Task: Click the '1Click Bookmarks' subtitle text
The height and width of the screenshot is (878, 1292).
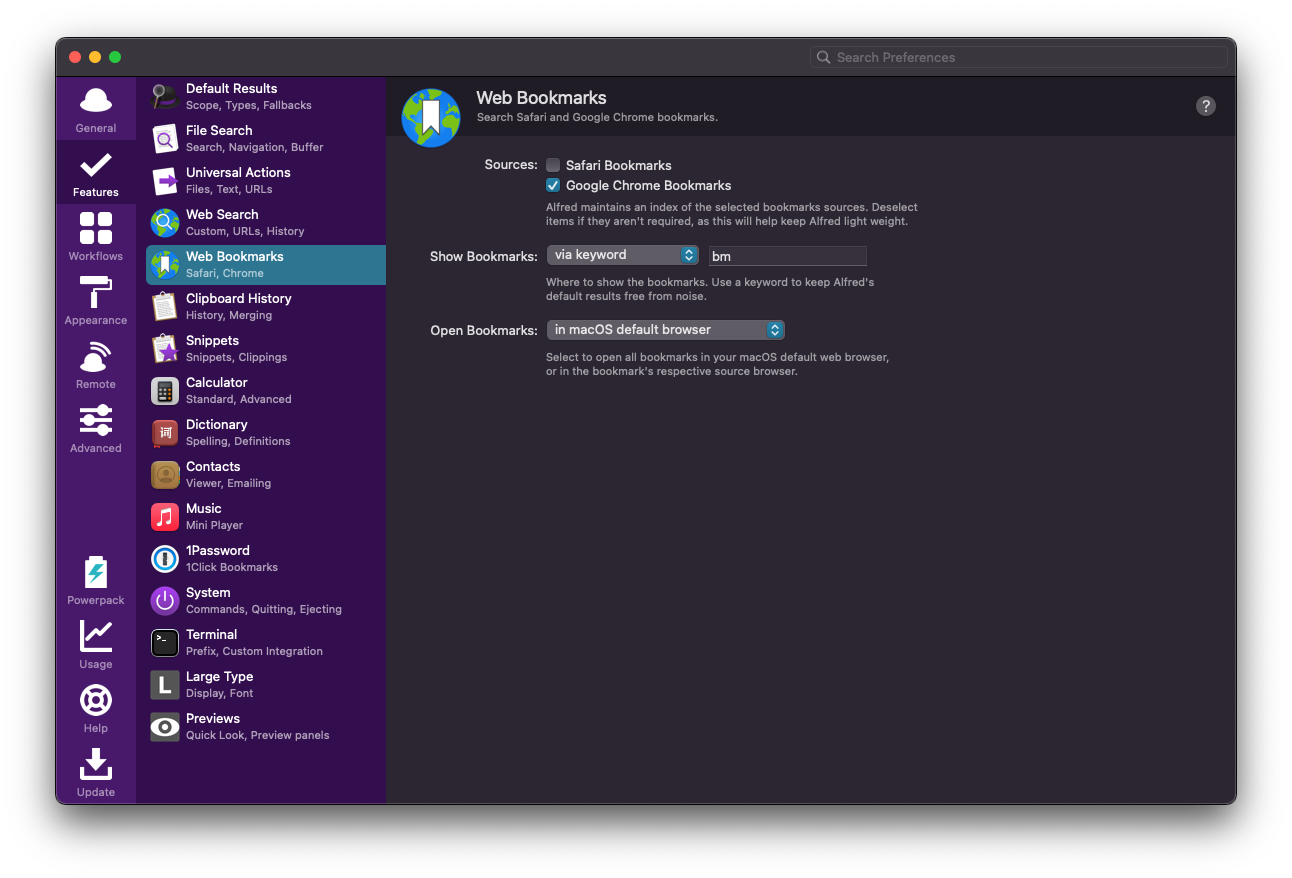Action: click(x=232, y=567)
